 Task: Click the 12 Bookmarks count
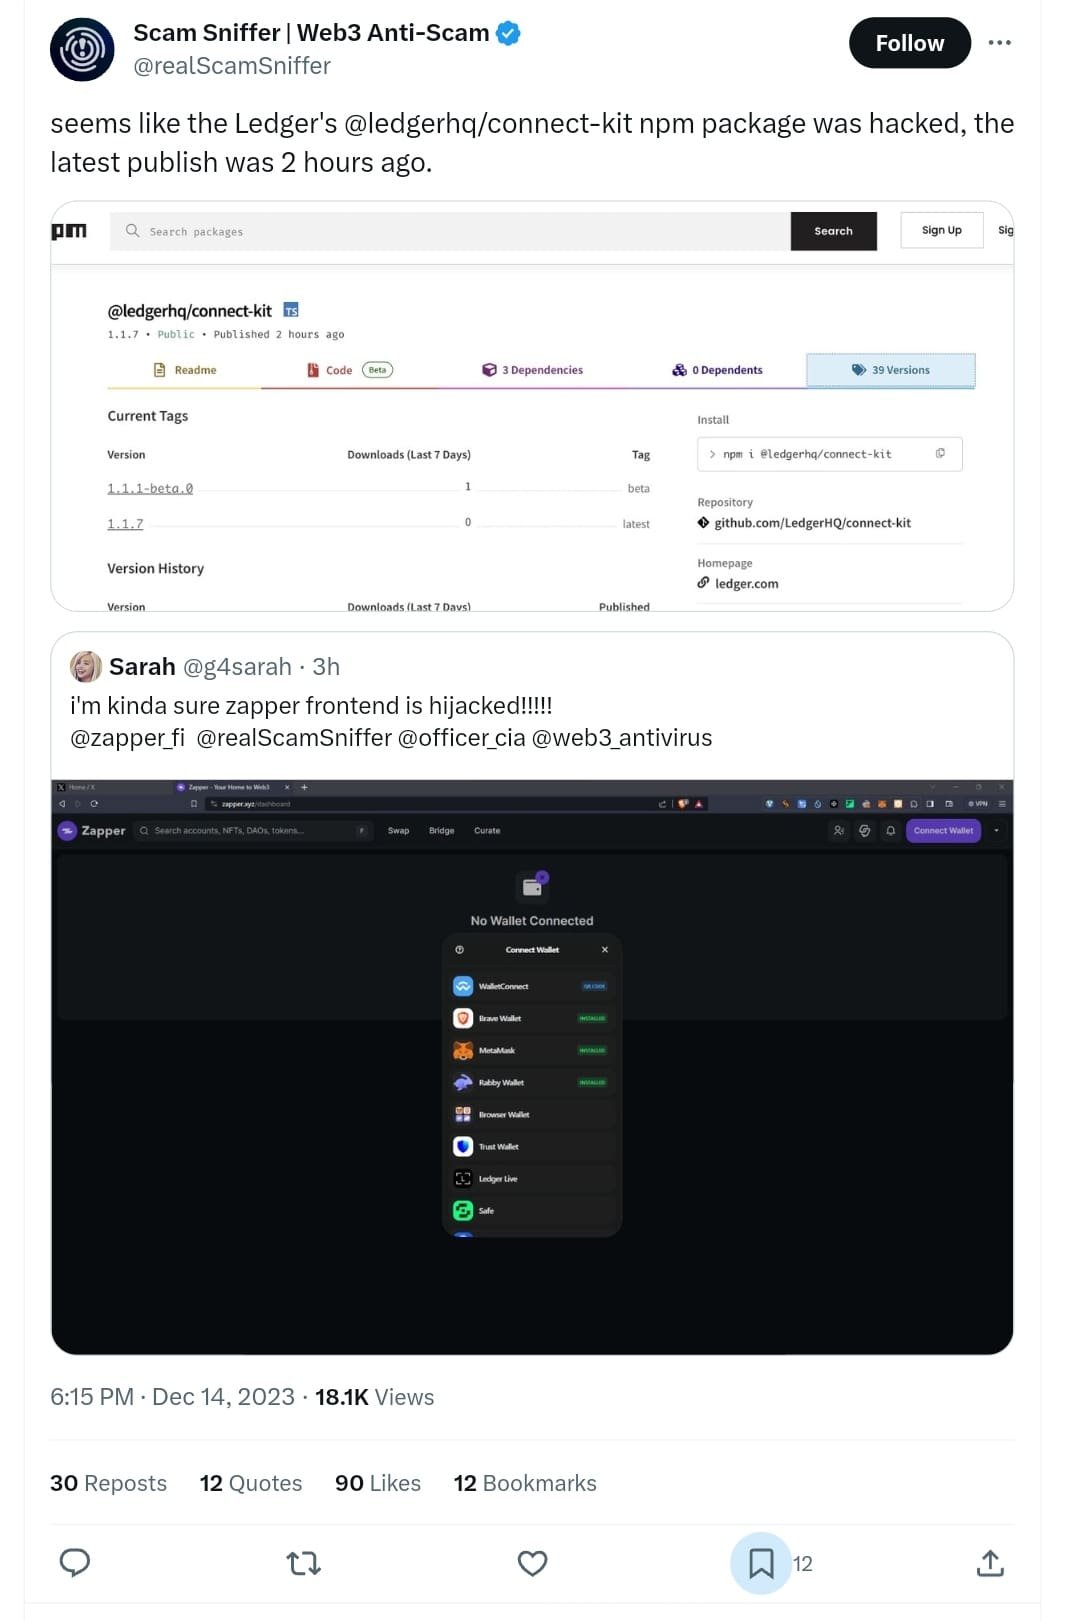click(525, 1483)
